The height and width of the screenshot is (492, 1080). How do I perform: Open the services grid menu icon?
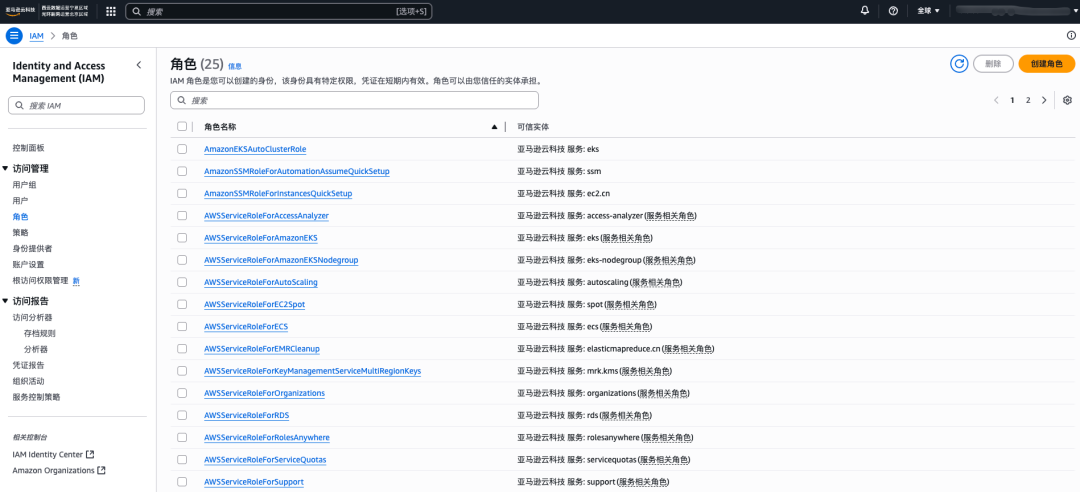tap(111, 11)
